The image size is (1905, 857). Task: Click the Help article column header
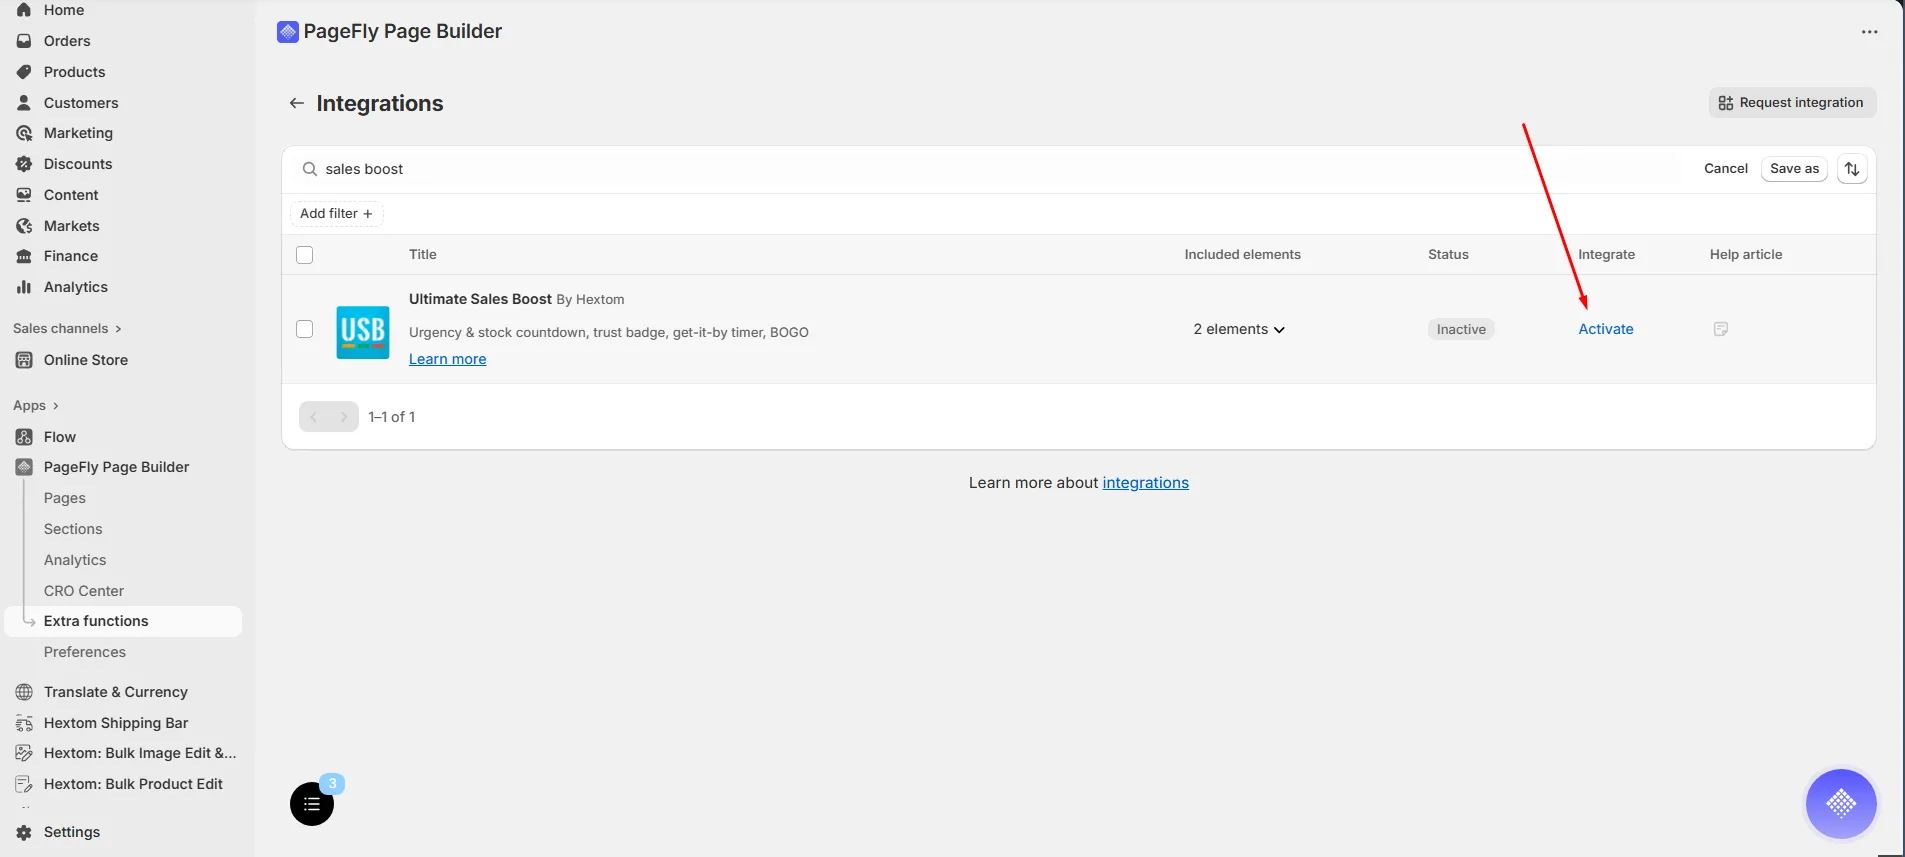pyautogui.click(x=1746, y=255)
